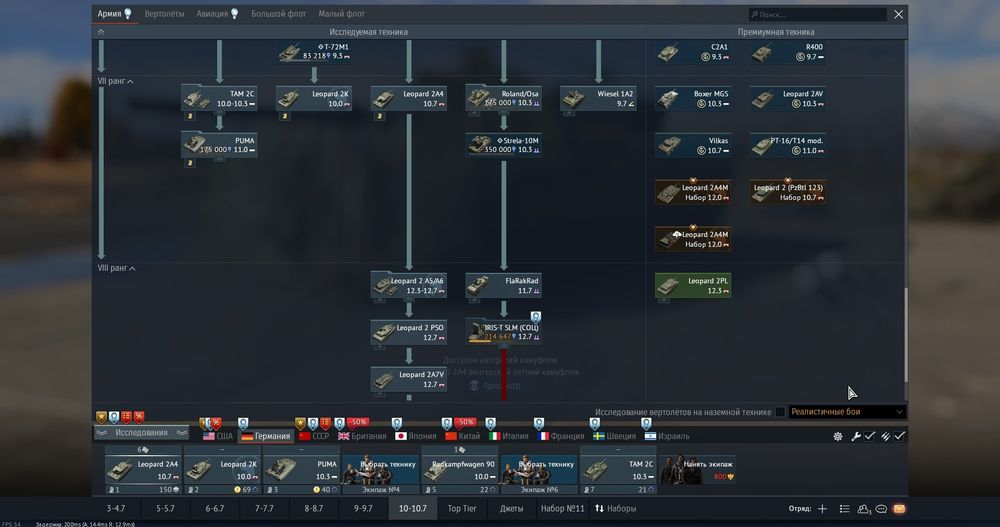The width and height of the screenshot is (1000, 527).
Task: Select Leopard 2 PSO vehicle card
Action: pos(409,332)
